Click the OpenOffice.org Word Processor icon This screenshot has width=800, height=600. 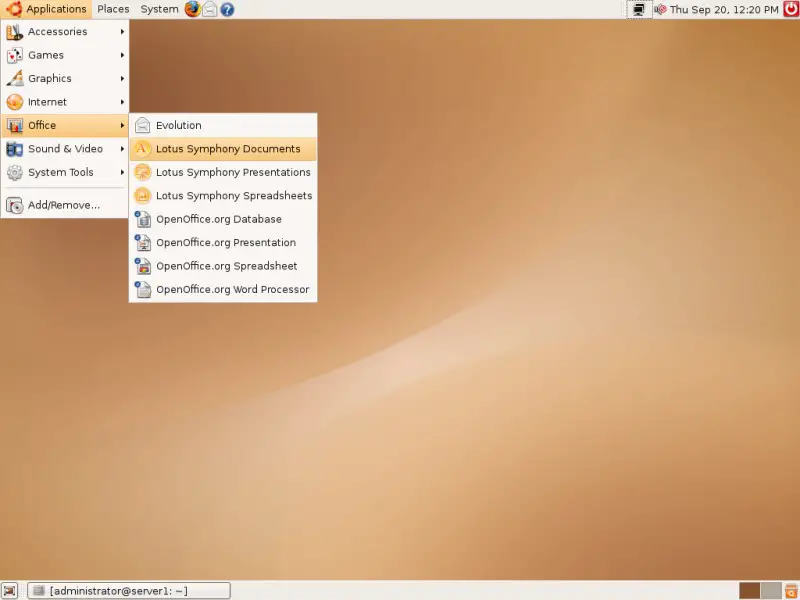(143, 290)
